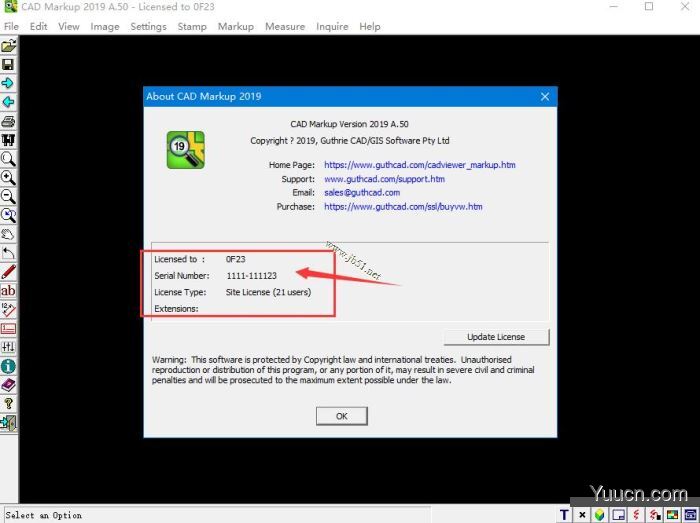This screenshot has height=523, width=700.
Task: Click the zoom out magnifier with minus
Action: [x=8, y=196]
